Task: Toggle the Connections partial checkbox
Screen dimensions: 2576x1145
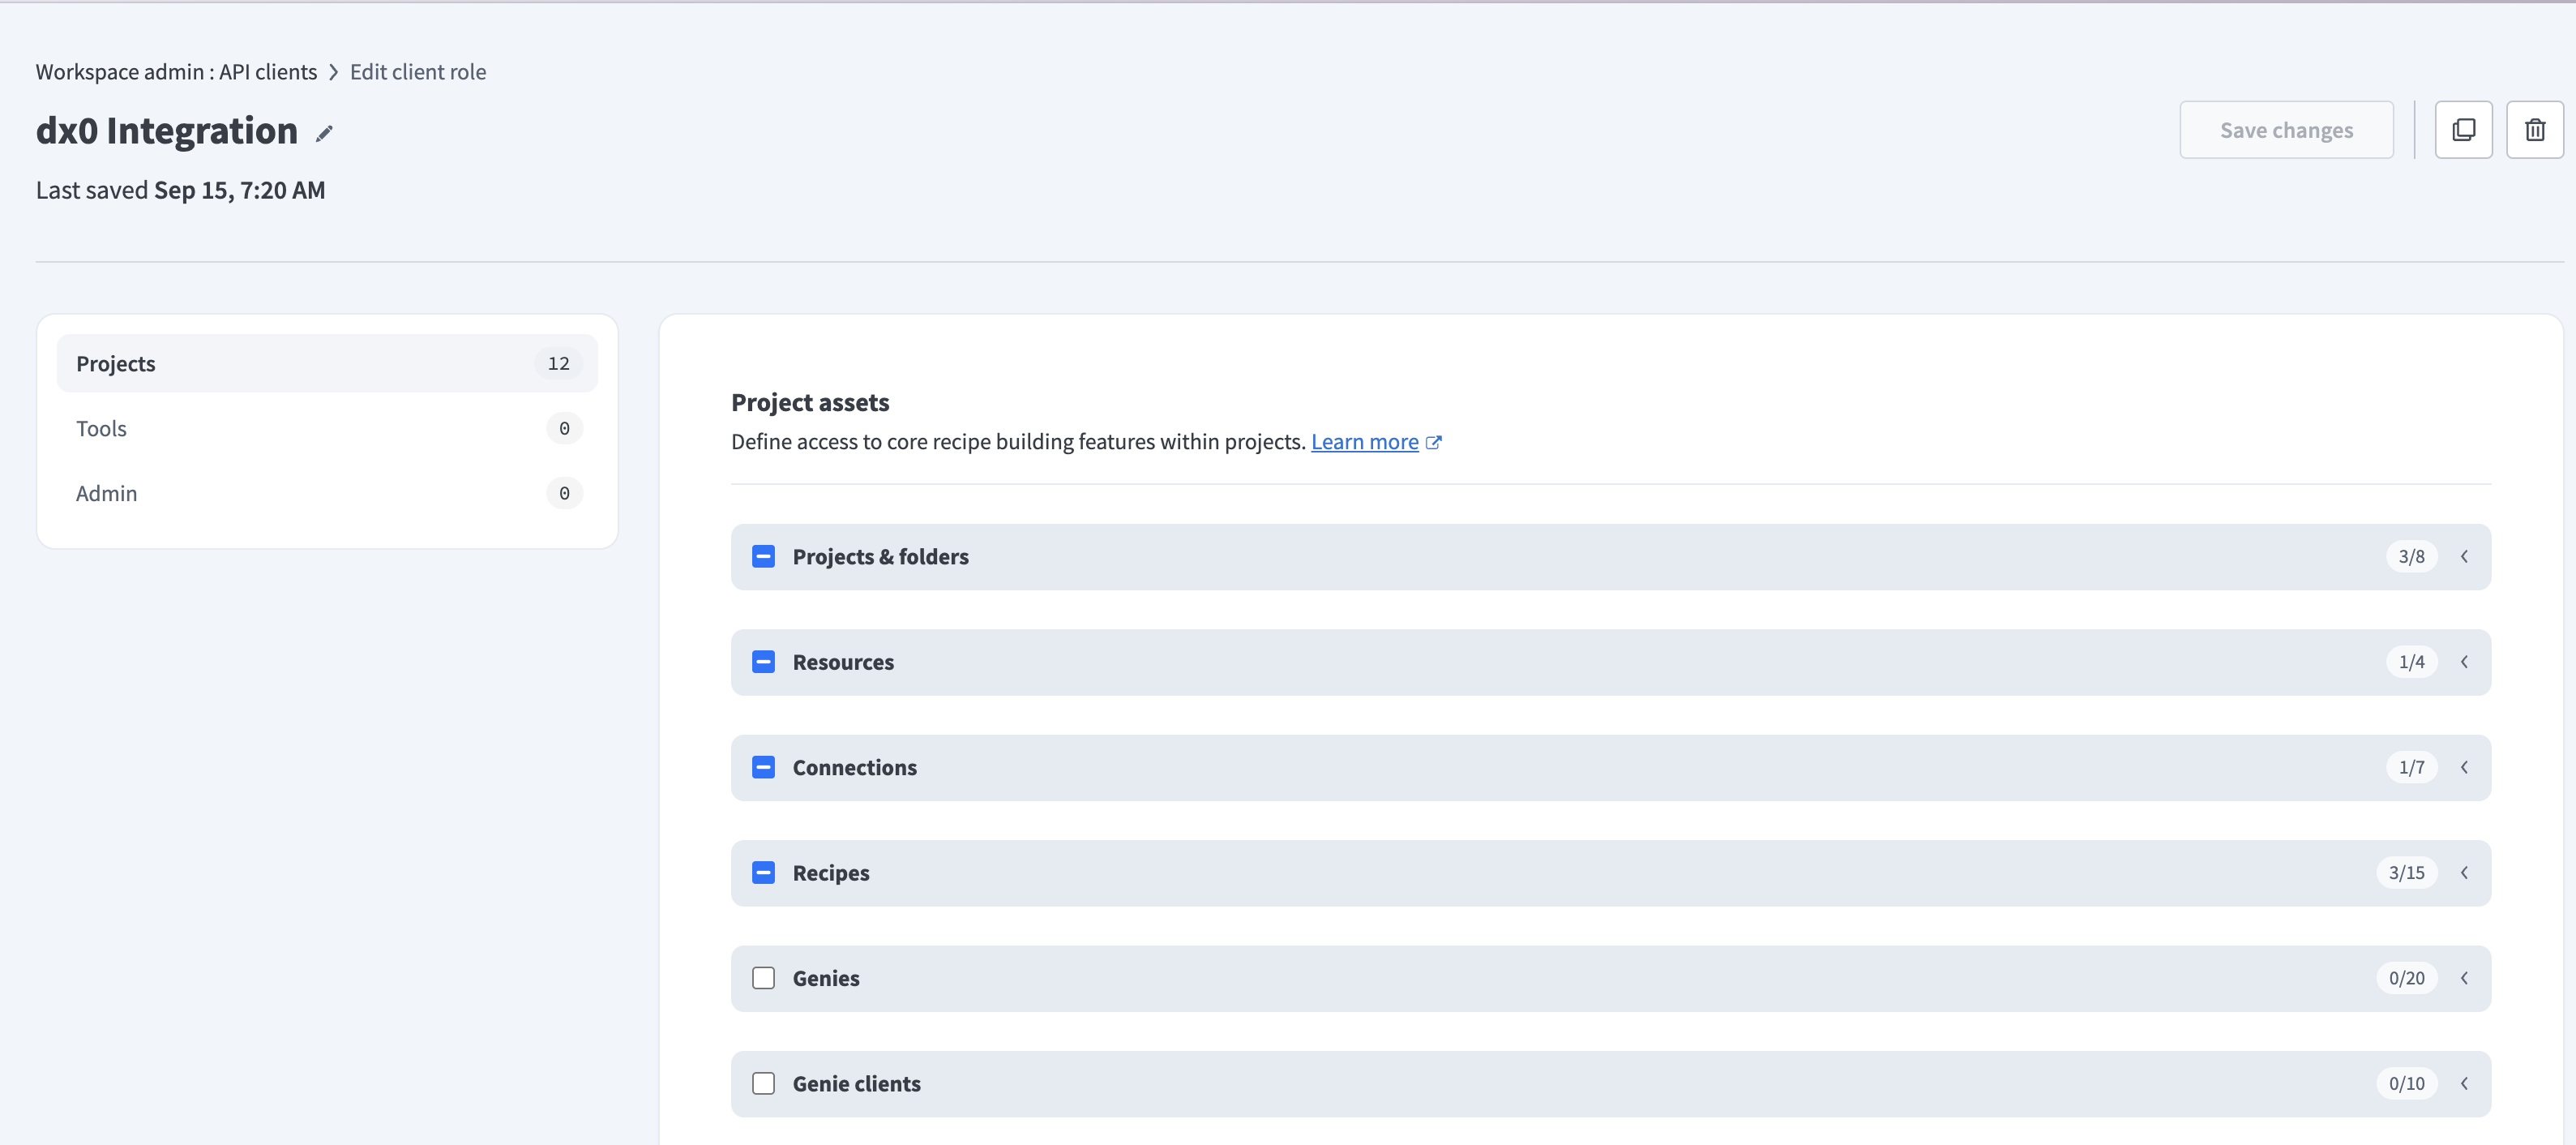Action: (763, 767)
